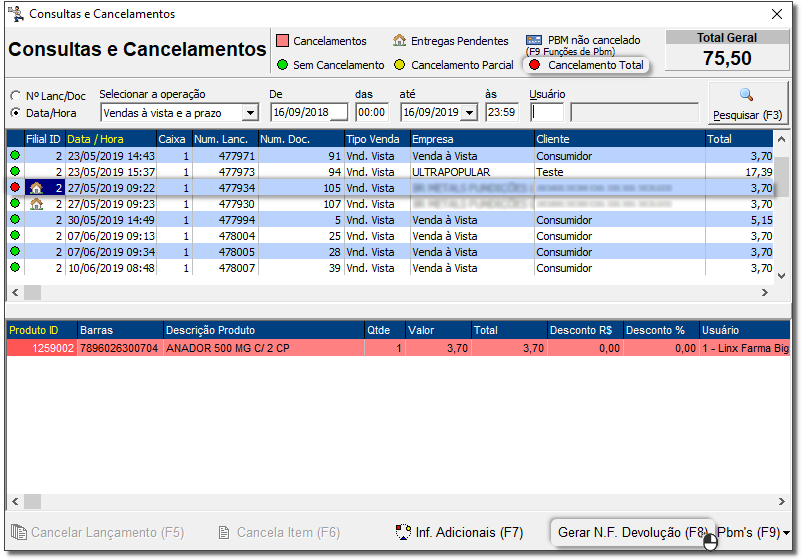Click green status dot of row 478004
Viewport: 802px width, 560px height.
(15, 235)
